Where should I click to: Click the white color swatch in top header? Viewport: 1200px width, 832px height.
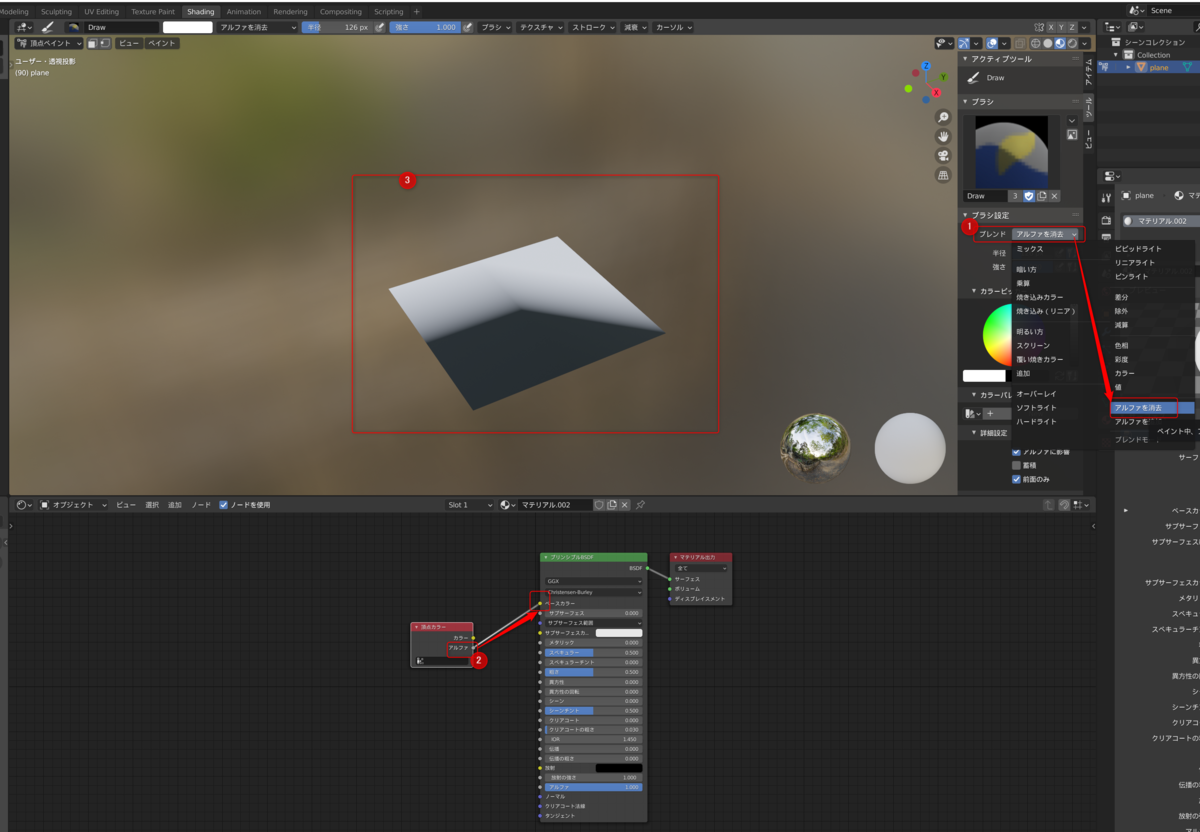click(188, 27)
